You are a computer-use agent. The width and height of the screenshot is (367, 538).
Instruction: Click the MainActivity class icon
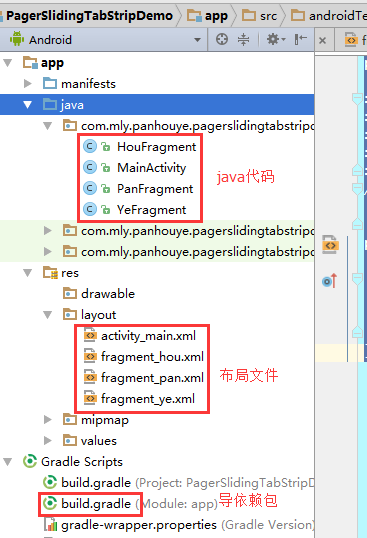pyautogui.click(x=90, y=167)
